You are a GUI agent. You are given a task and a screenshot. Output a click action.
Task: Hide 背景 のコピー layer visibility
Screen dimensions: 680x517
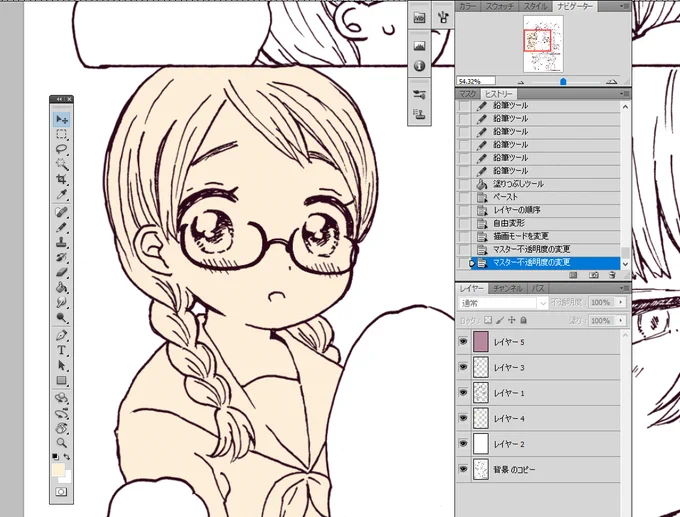tap(463, 469)
